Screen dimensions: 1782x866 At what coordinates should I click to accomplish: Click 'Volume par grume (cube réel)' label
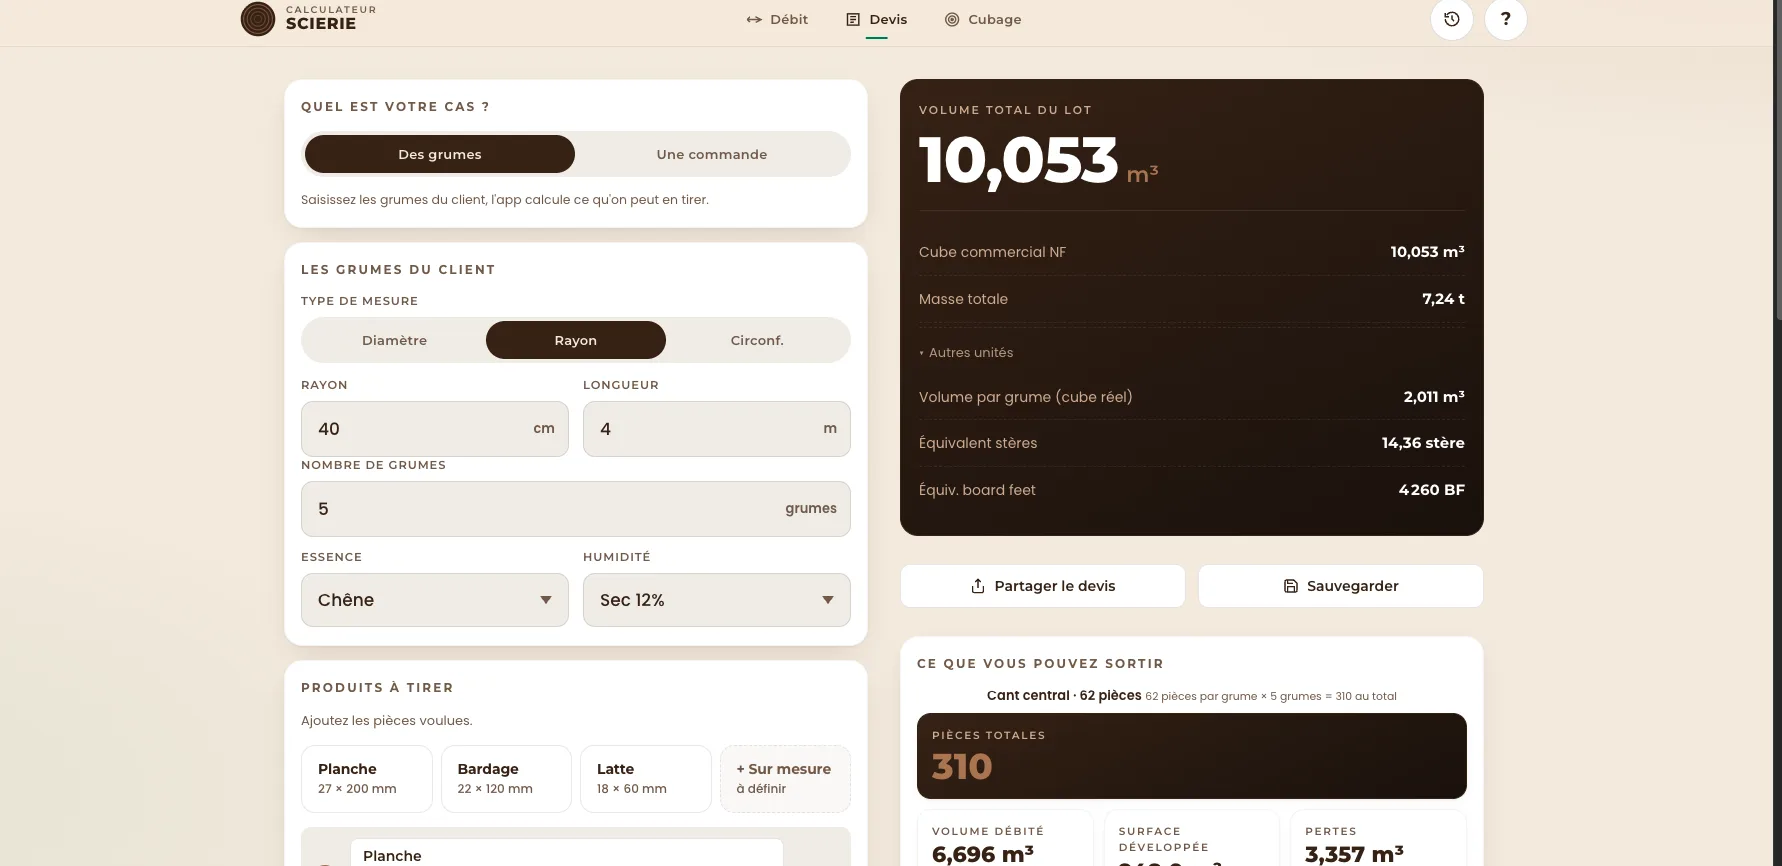click(1025, 397)
